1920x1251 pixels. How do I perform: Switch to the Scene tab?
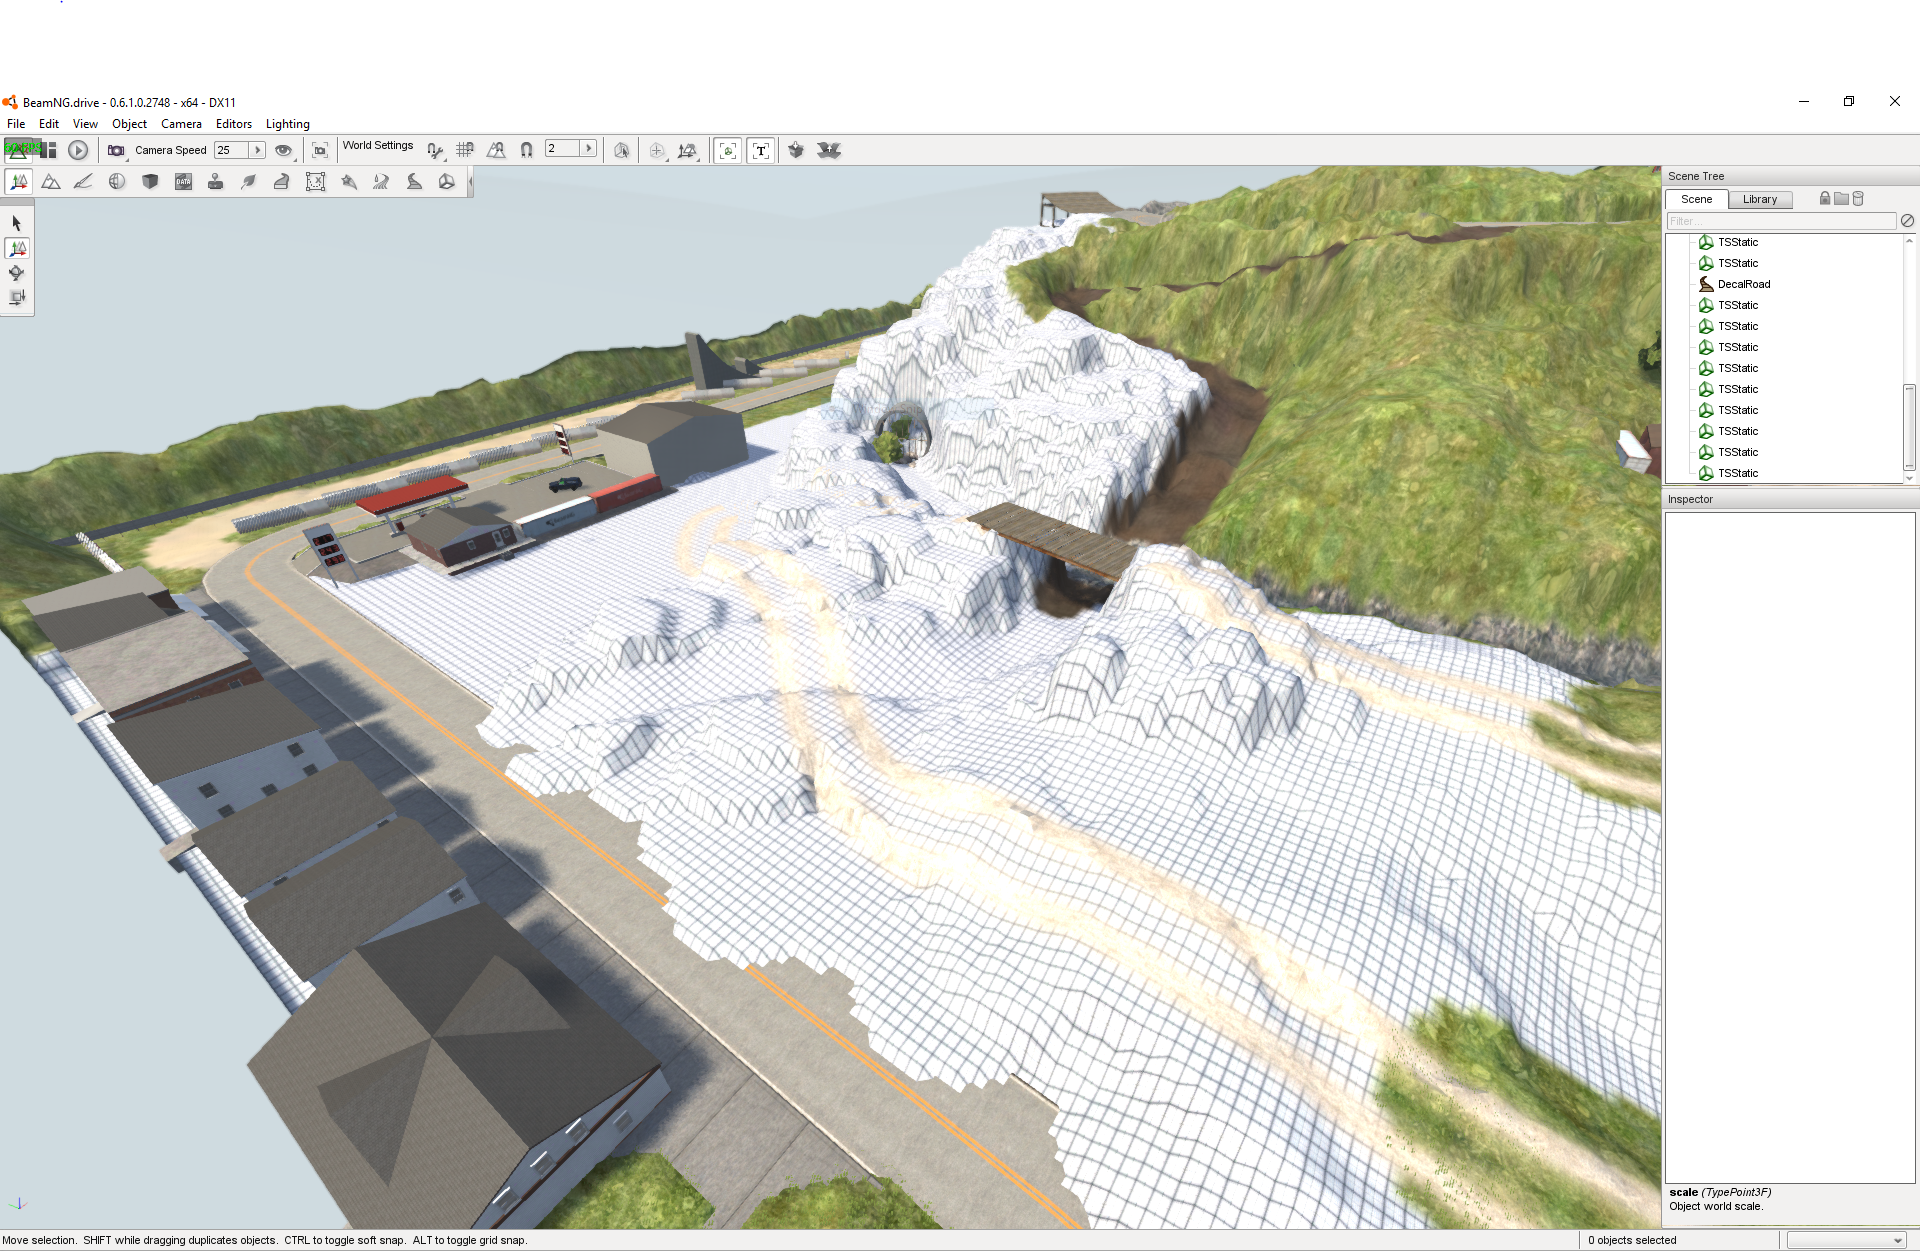pos(1696,199)
